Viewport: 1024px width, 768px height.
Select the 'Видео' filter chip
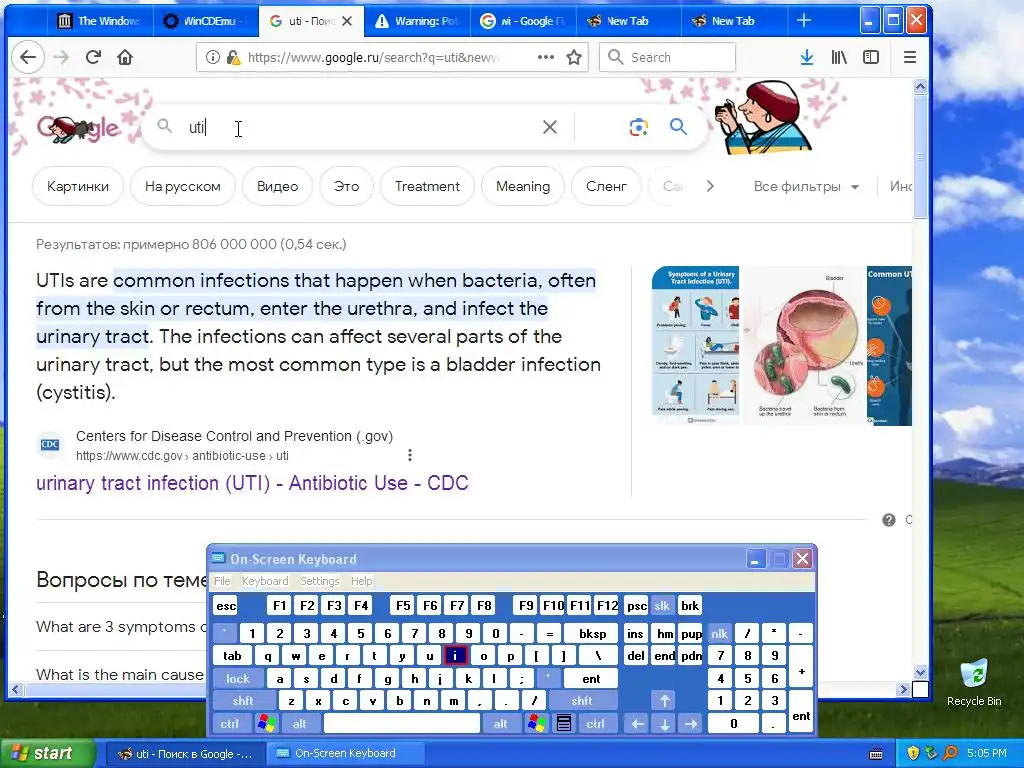point(278,186)
